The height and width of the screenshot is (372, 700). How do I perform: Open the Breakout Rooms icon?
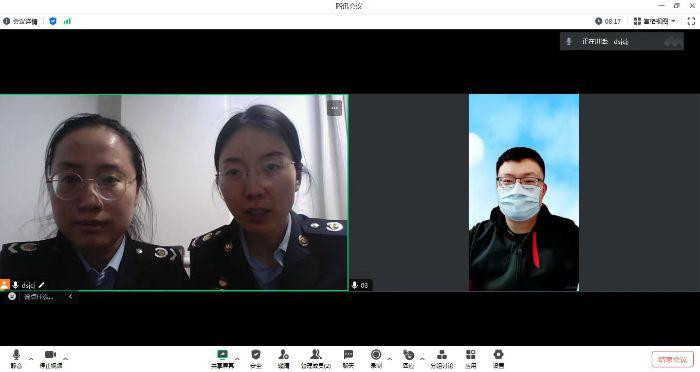[442, 359]
